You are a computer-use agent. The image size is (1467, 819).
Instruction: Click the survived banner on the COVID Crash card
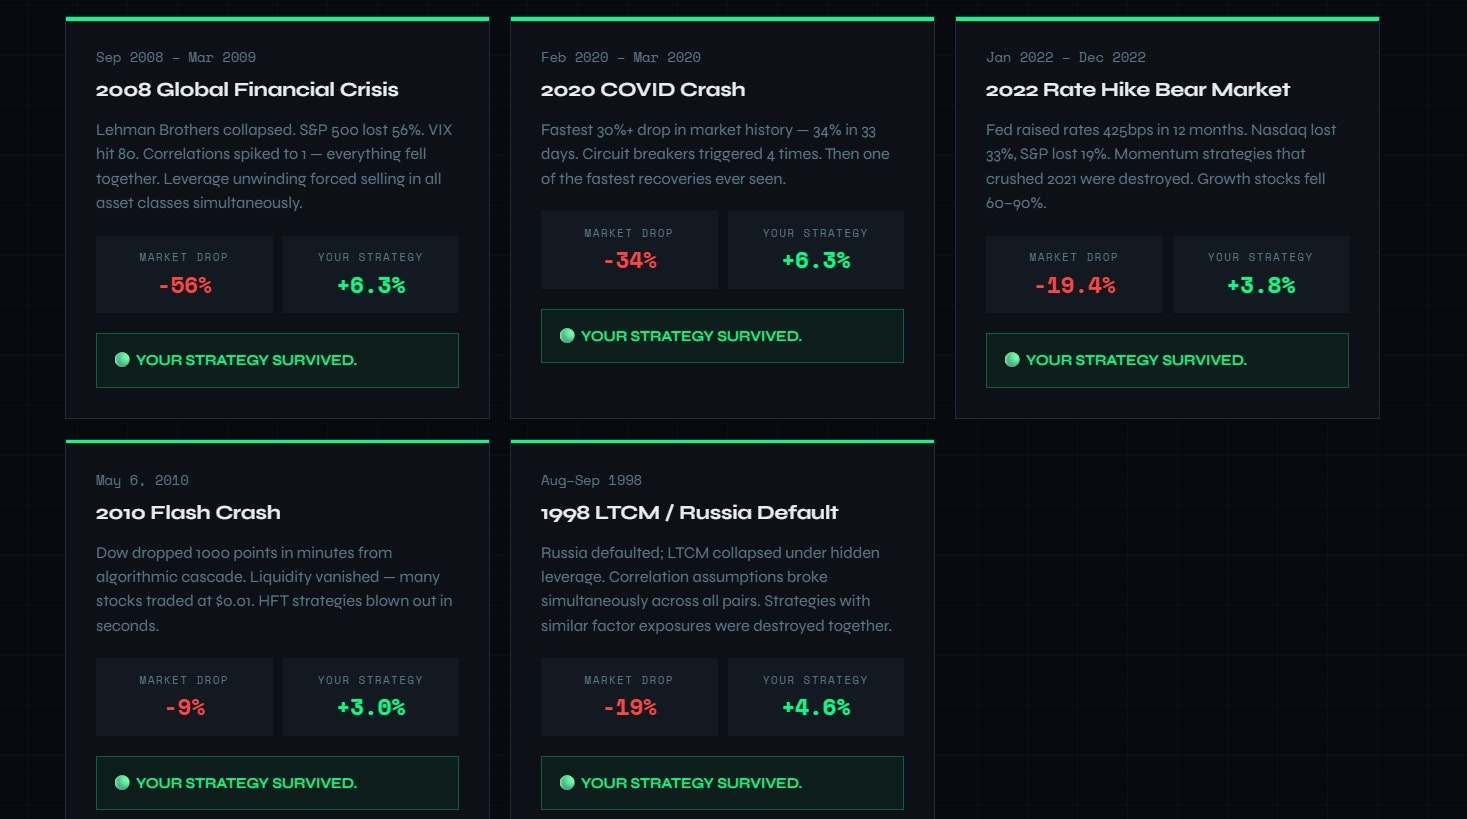coord(722,336)
